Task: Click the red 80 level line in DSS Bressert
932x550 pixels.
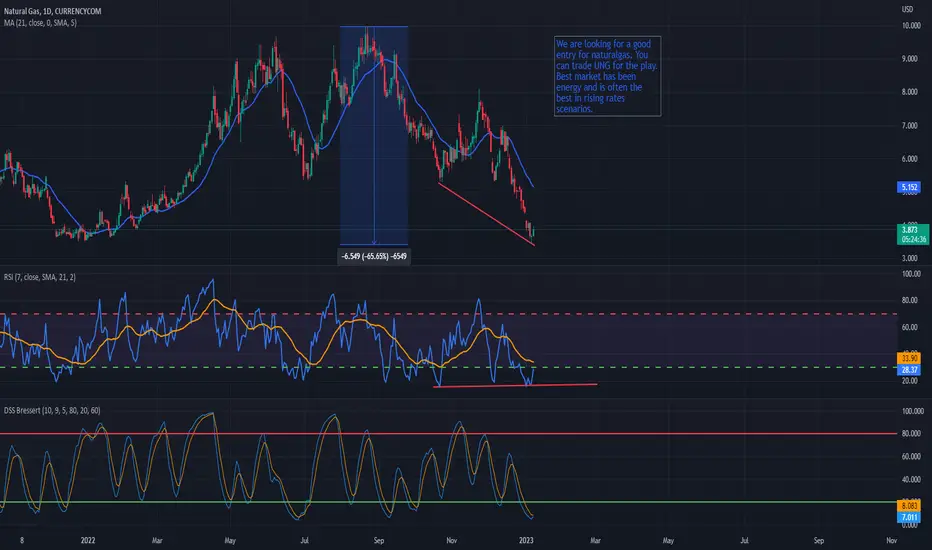Action: (x=448, y=433)
